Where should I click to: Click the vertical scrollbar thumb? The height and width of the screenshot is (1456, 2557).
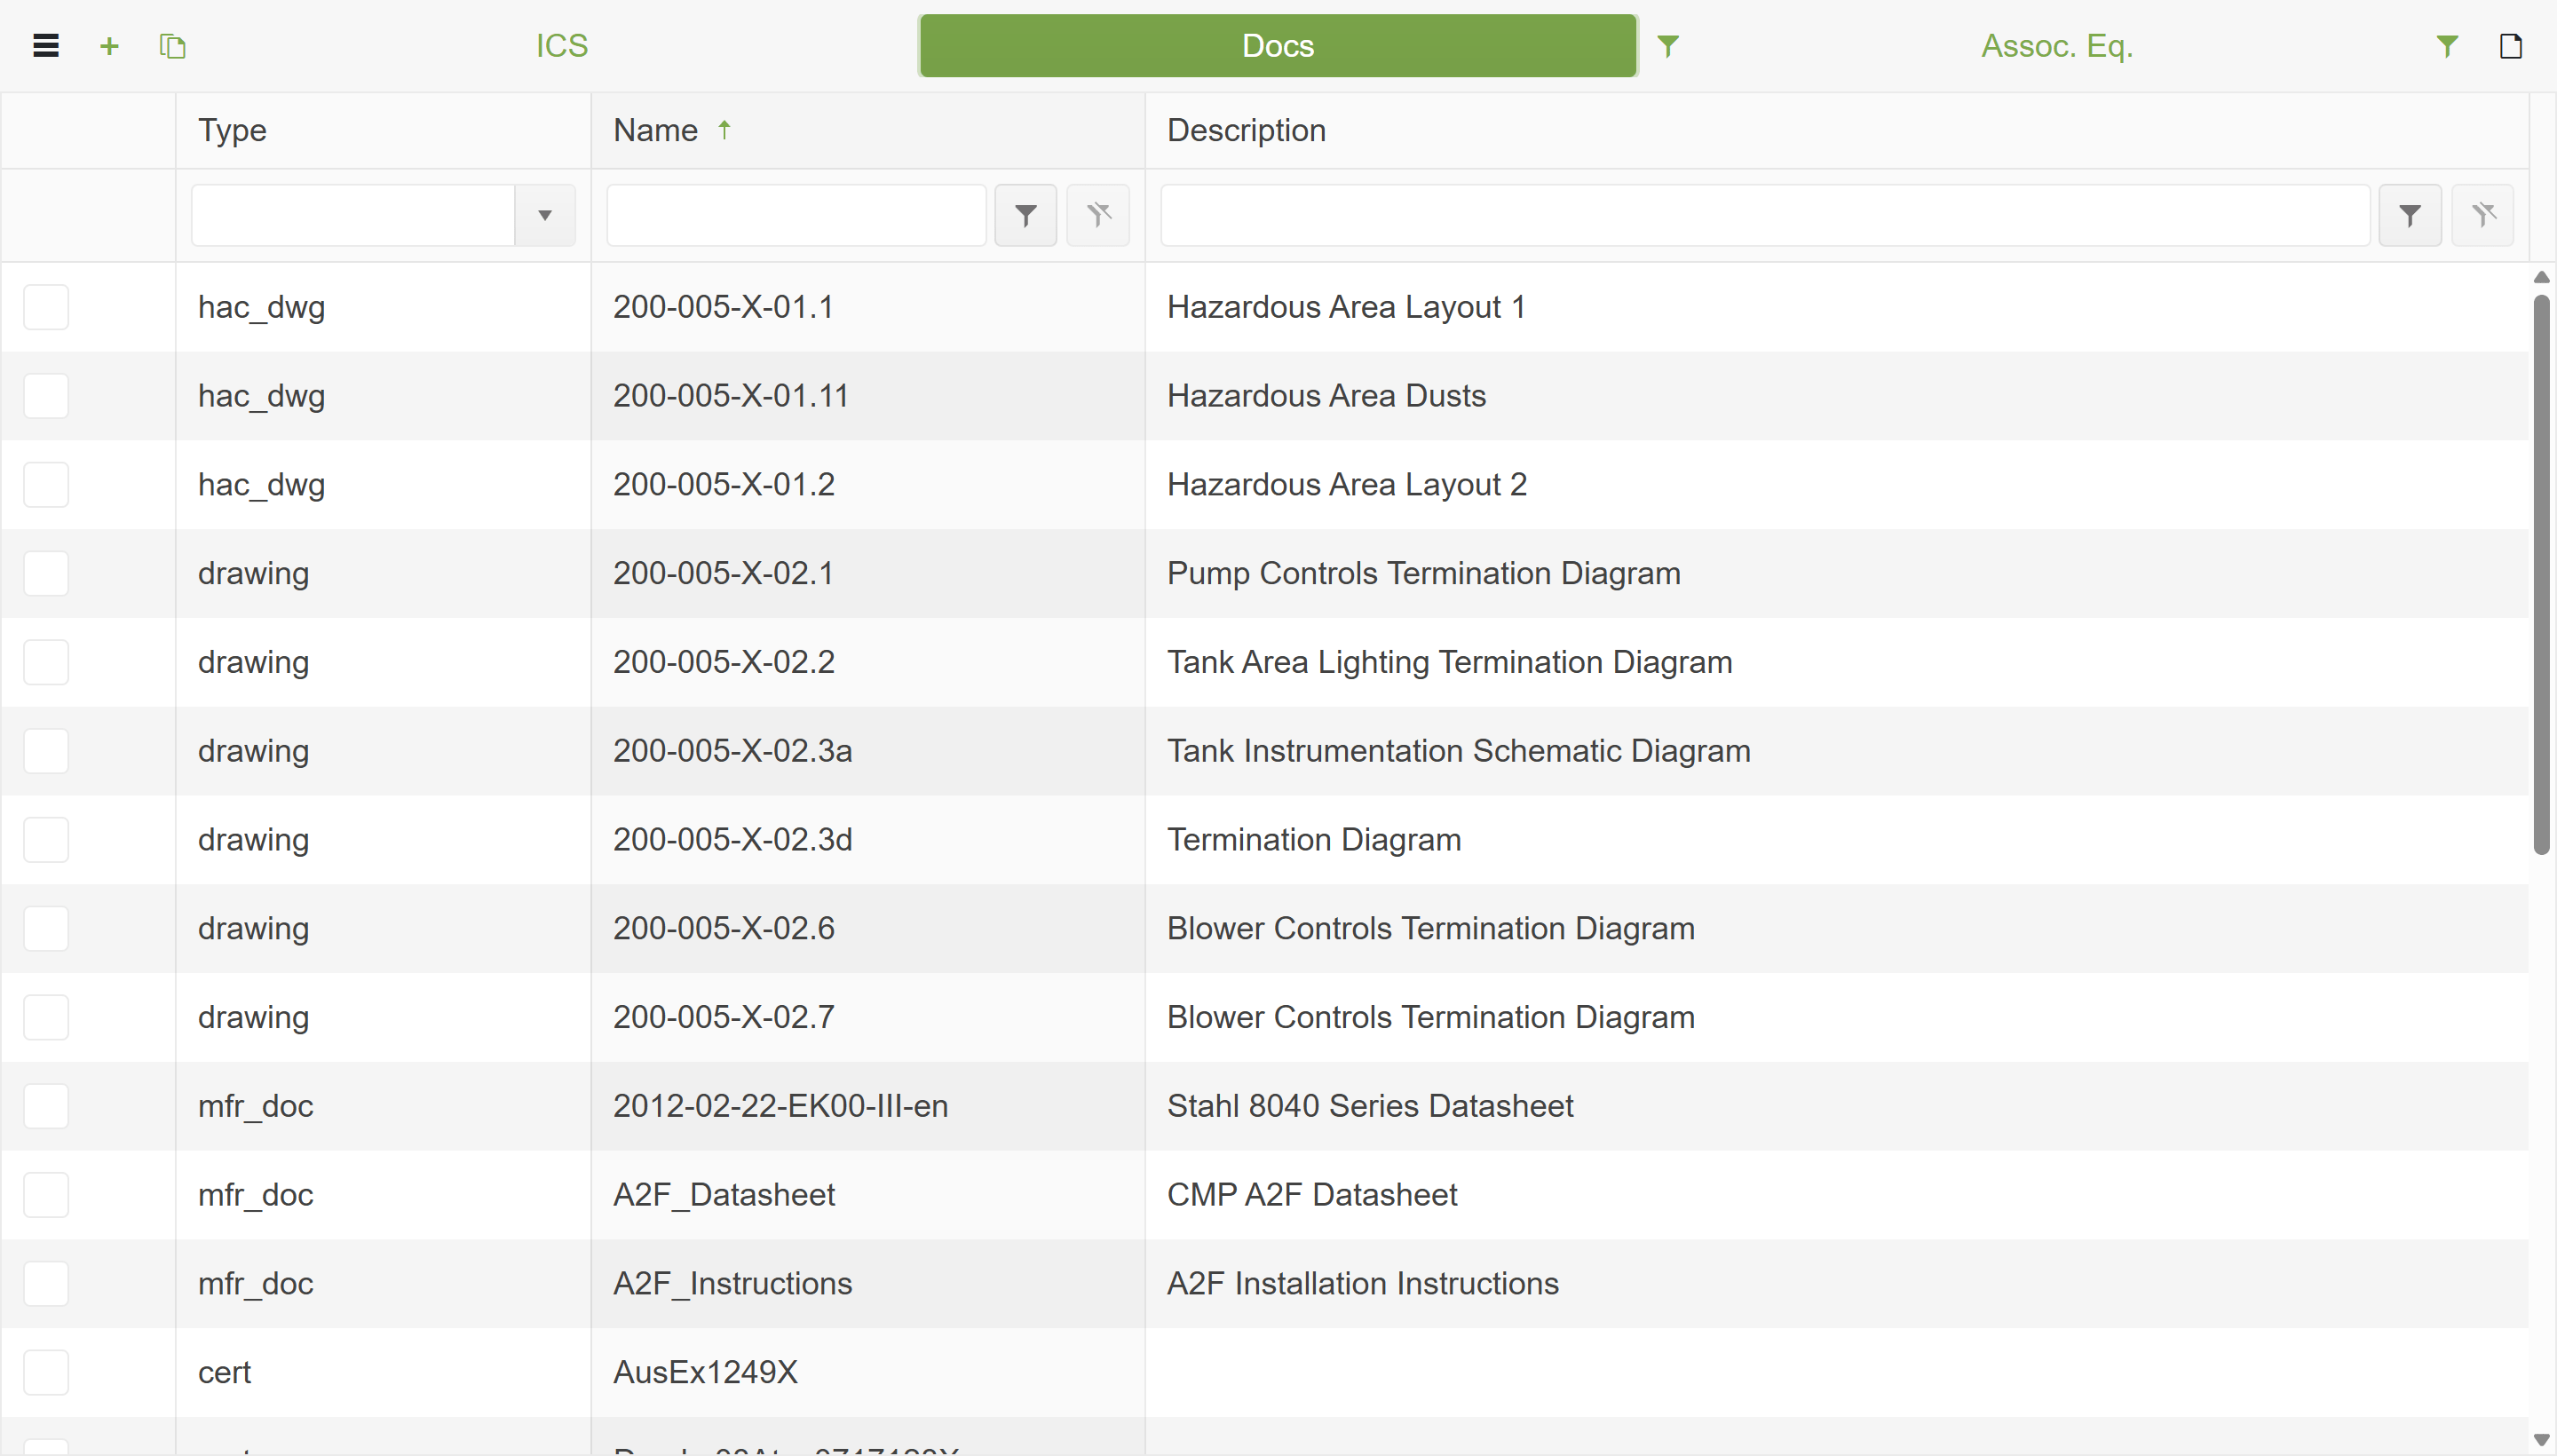point(2541,575)
